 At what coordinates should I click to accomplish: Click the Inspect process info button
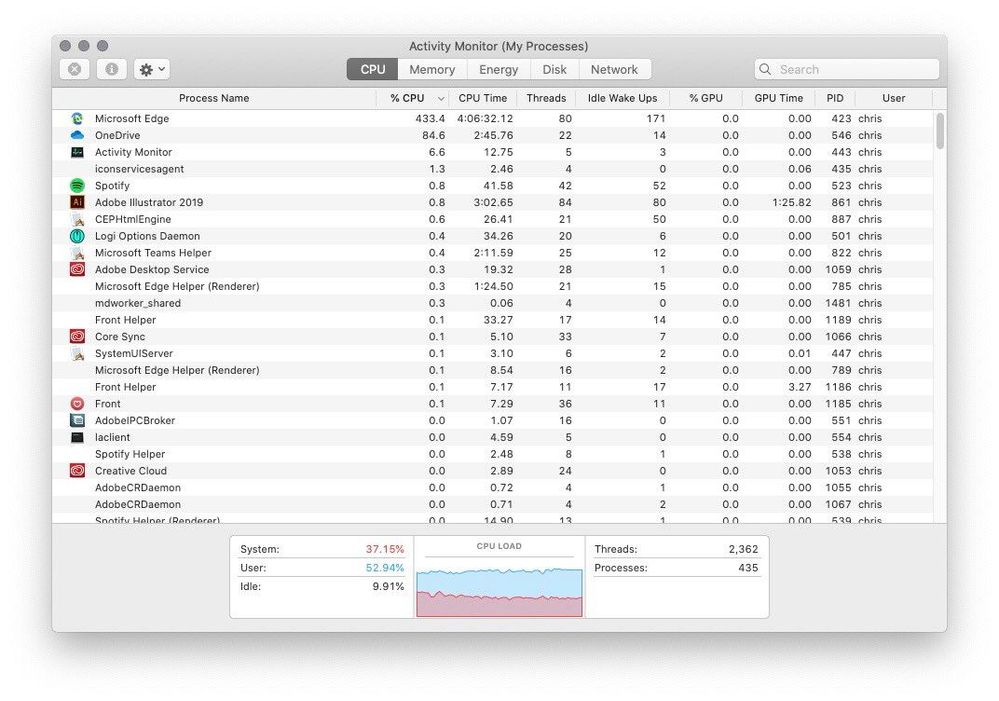[111, 69]
